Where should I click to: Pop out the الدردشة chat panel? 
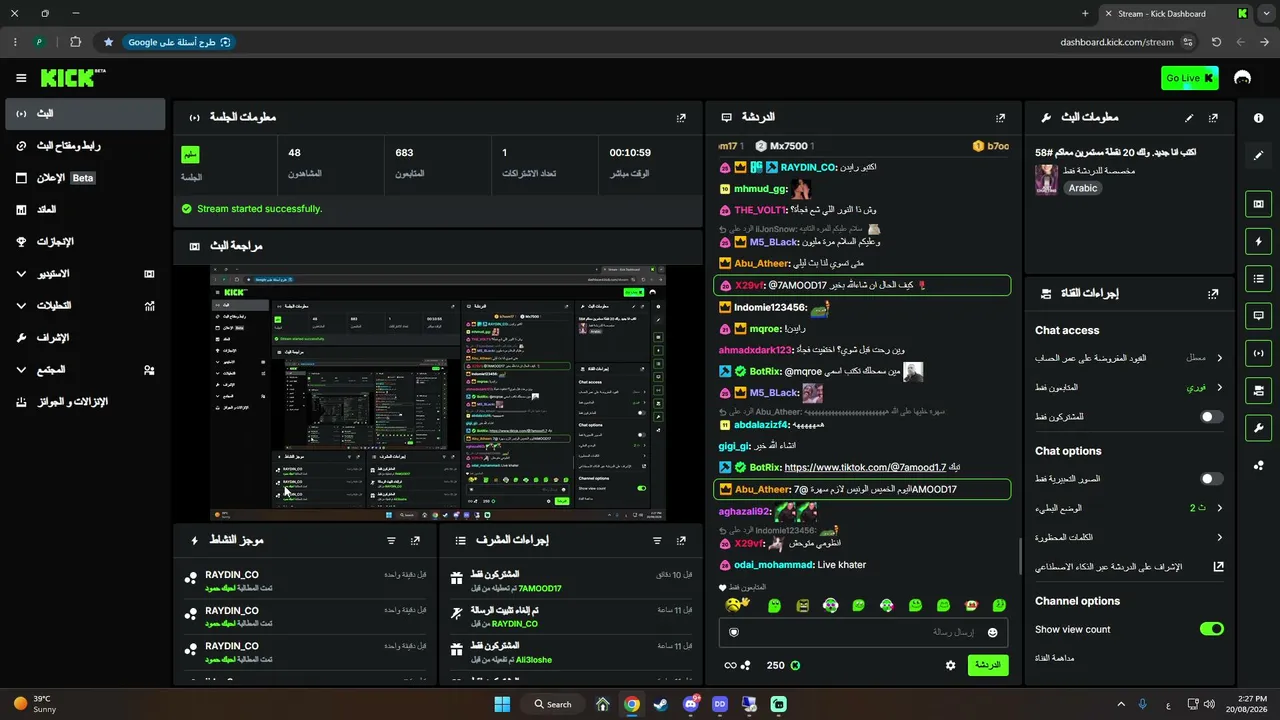coord(1000,118)
